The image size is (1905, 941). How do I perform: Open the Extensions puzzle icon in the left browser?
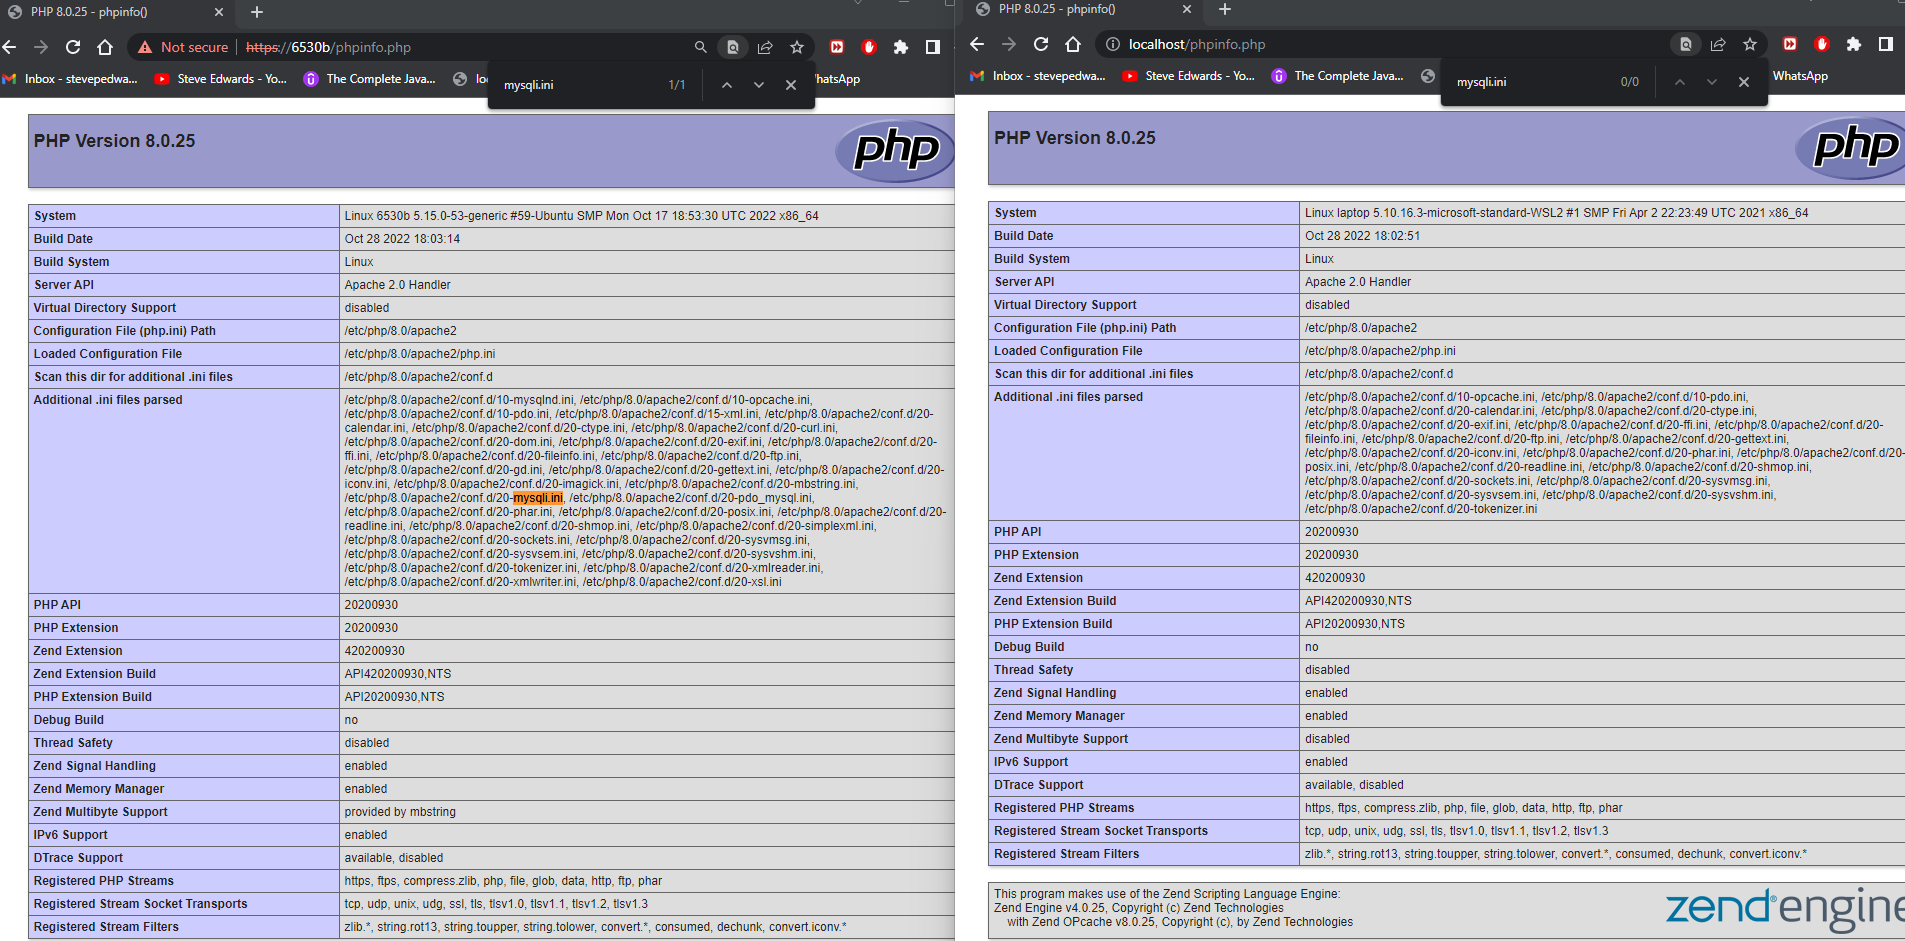point(901,47)
